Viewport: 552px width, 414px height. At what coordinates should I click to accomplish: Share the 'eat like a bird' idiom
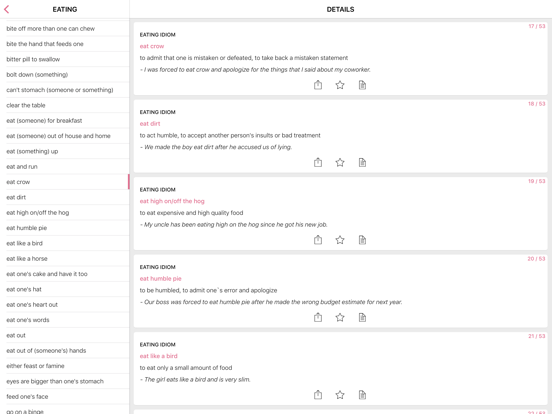coord(318,395)
